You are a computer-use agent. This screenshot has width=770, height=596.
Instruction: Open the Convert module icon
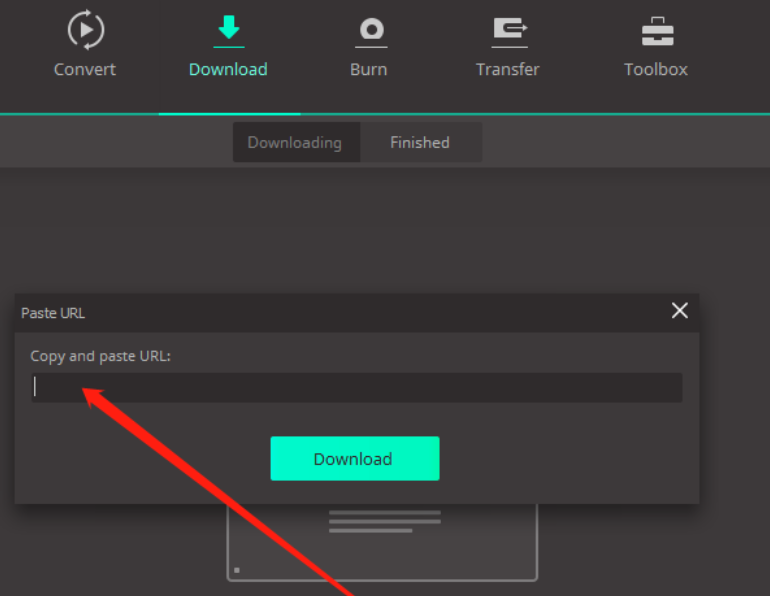pos(85,30)
